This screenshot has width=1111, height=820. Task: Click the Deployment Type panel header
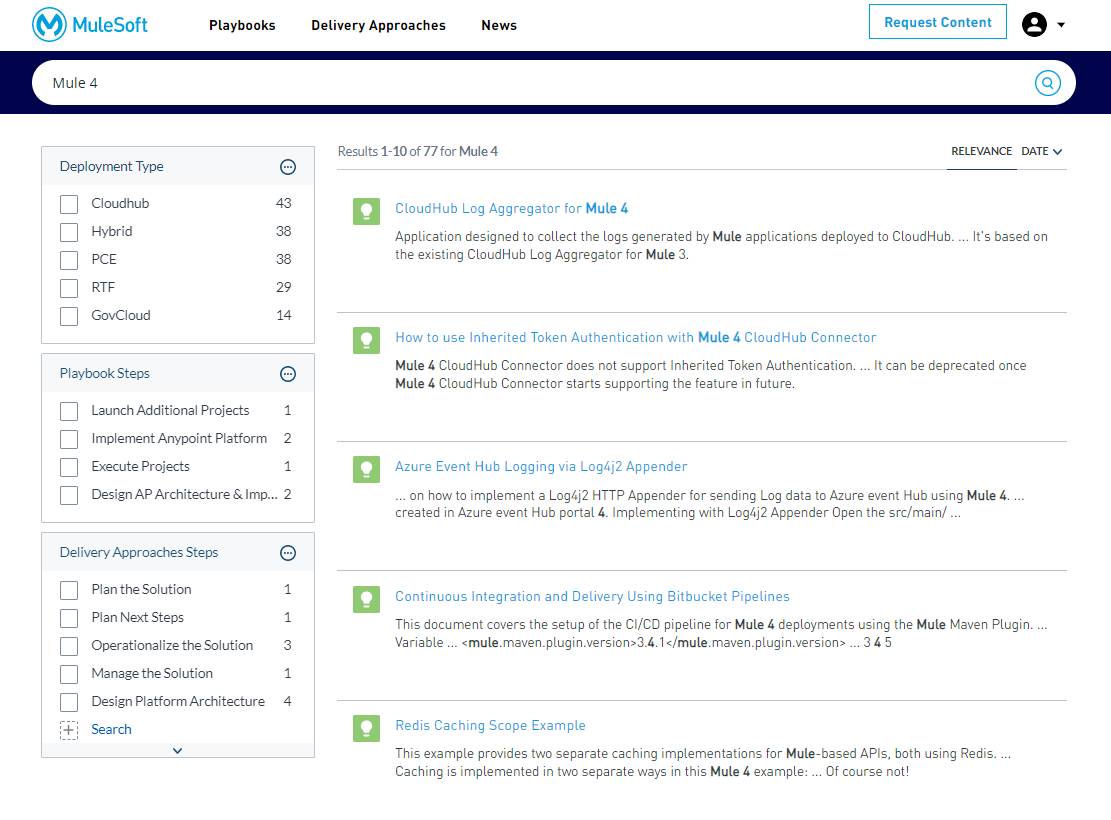pyautogui.click(x=178, y=167)
